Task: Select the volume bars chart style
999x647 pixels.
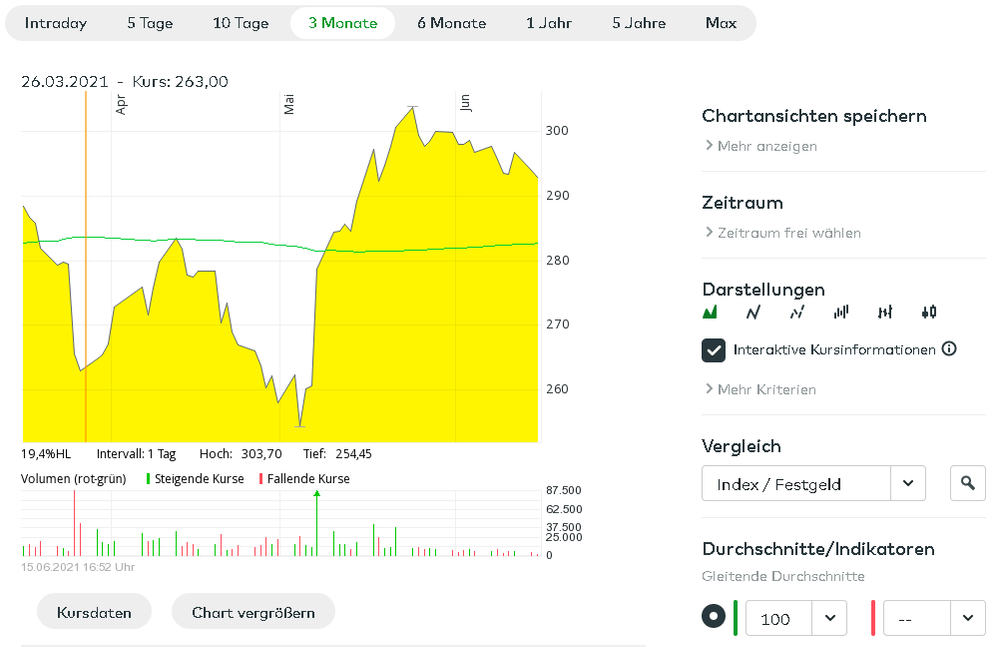Action: click(840, 312)
